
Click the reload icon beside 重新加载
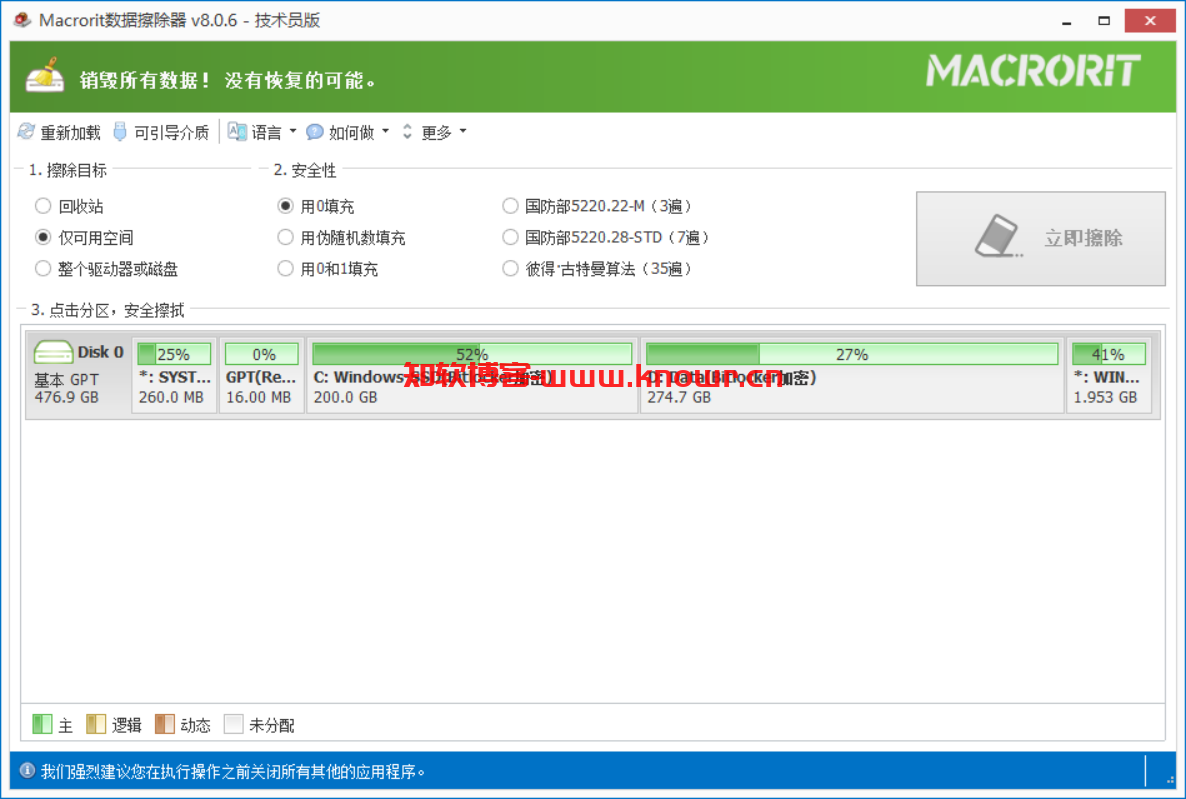26,132
